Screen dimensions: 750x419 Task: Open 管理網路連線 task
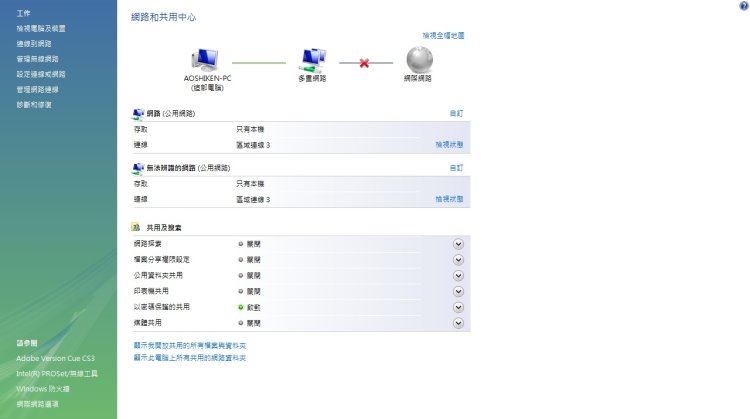[x=37, y=89]
